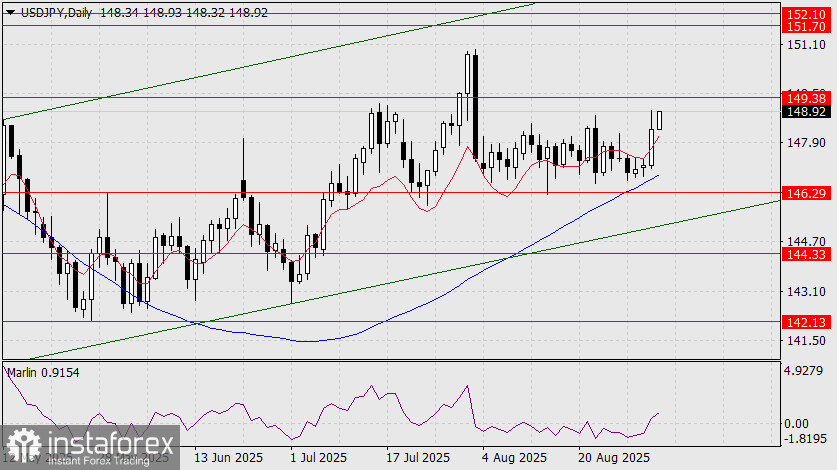The width and height of the screenshot is (837, 470).
Task: Click the dropdown triangle before USDJPY,Daily
Action: [11, 13]
